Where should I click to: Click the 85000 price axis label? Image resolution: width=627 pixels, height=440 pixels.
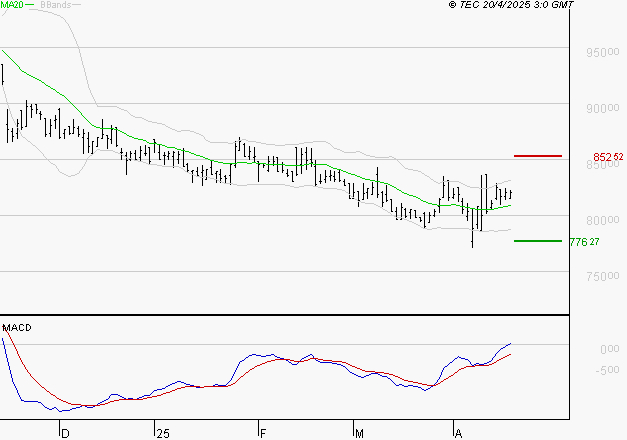pyautogui.click(x=603, y=165)
